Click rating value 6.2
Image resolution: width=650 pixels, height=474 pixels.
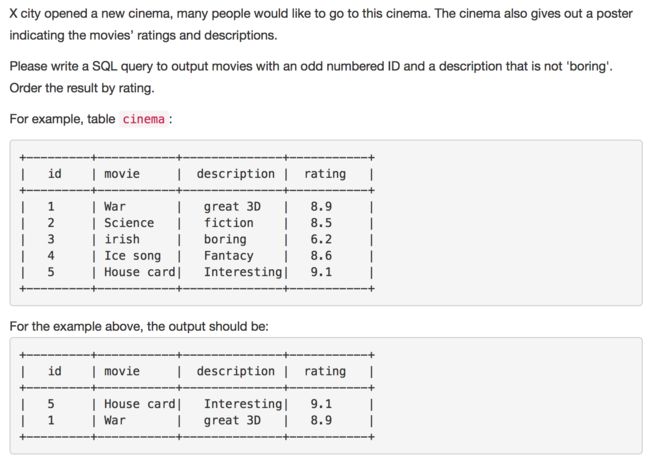pyautogui.click(x=321, y=239)
